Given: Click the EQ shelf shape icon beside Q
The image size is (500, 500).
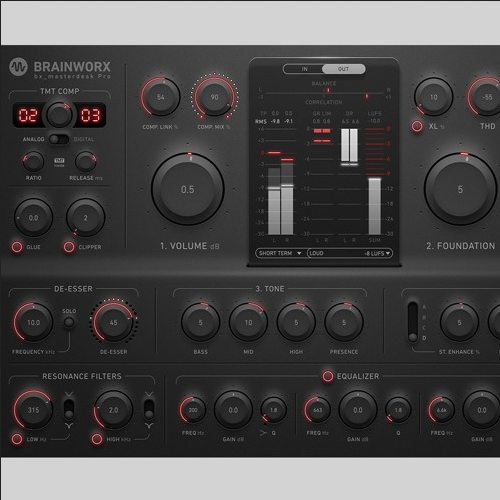Looking at the screenshot, I should (263, 433).
